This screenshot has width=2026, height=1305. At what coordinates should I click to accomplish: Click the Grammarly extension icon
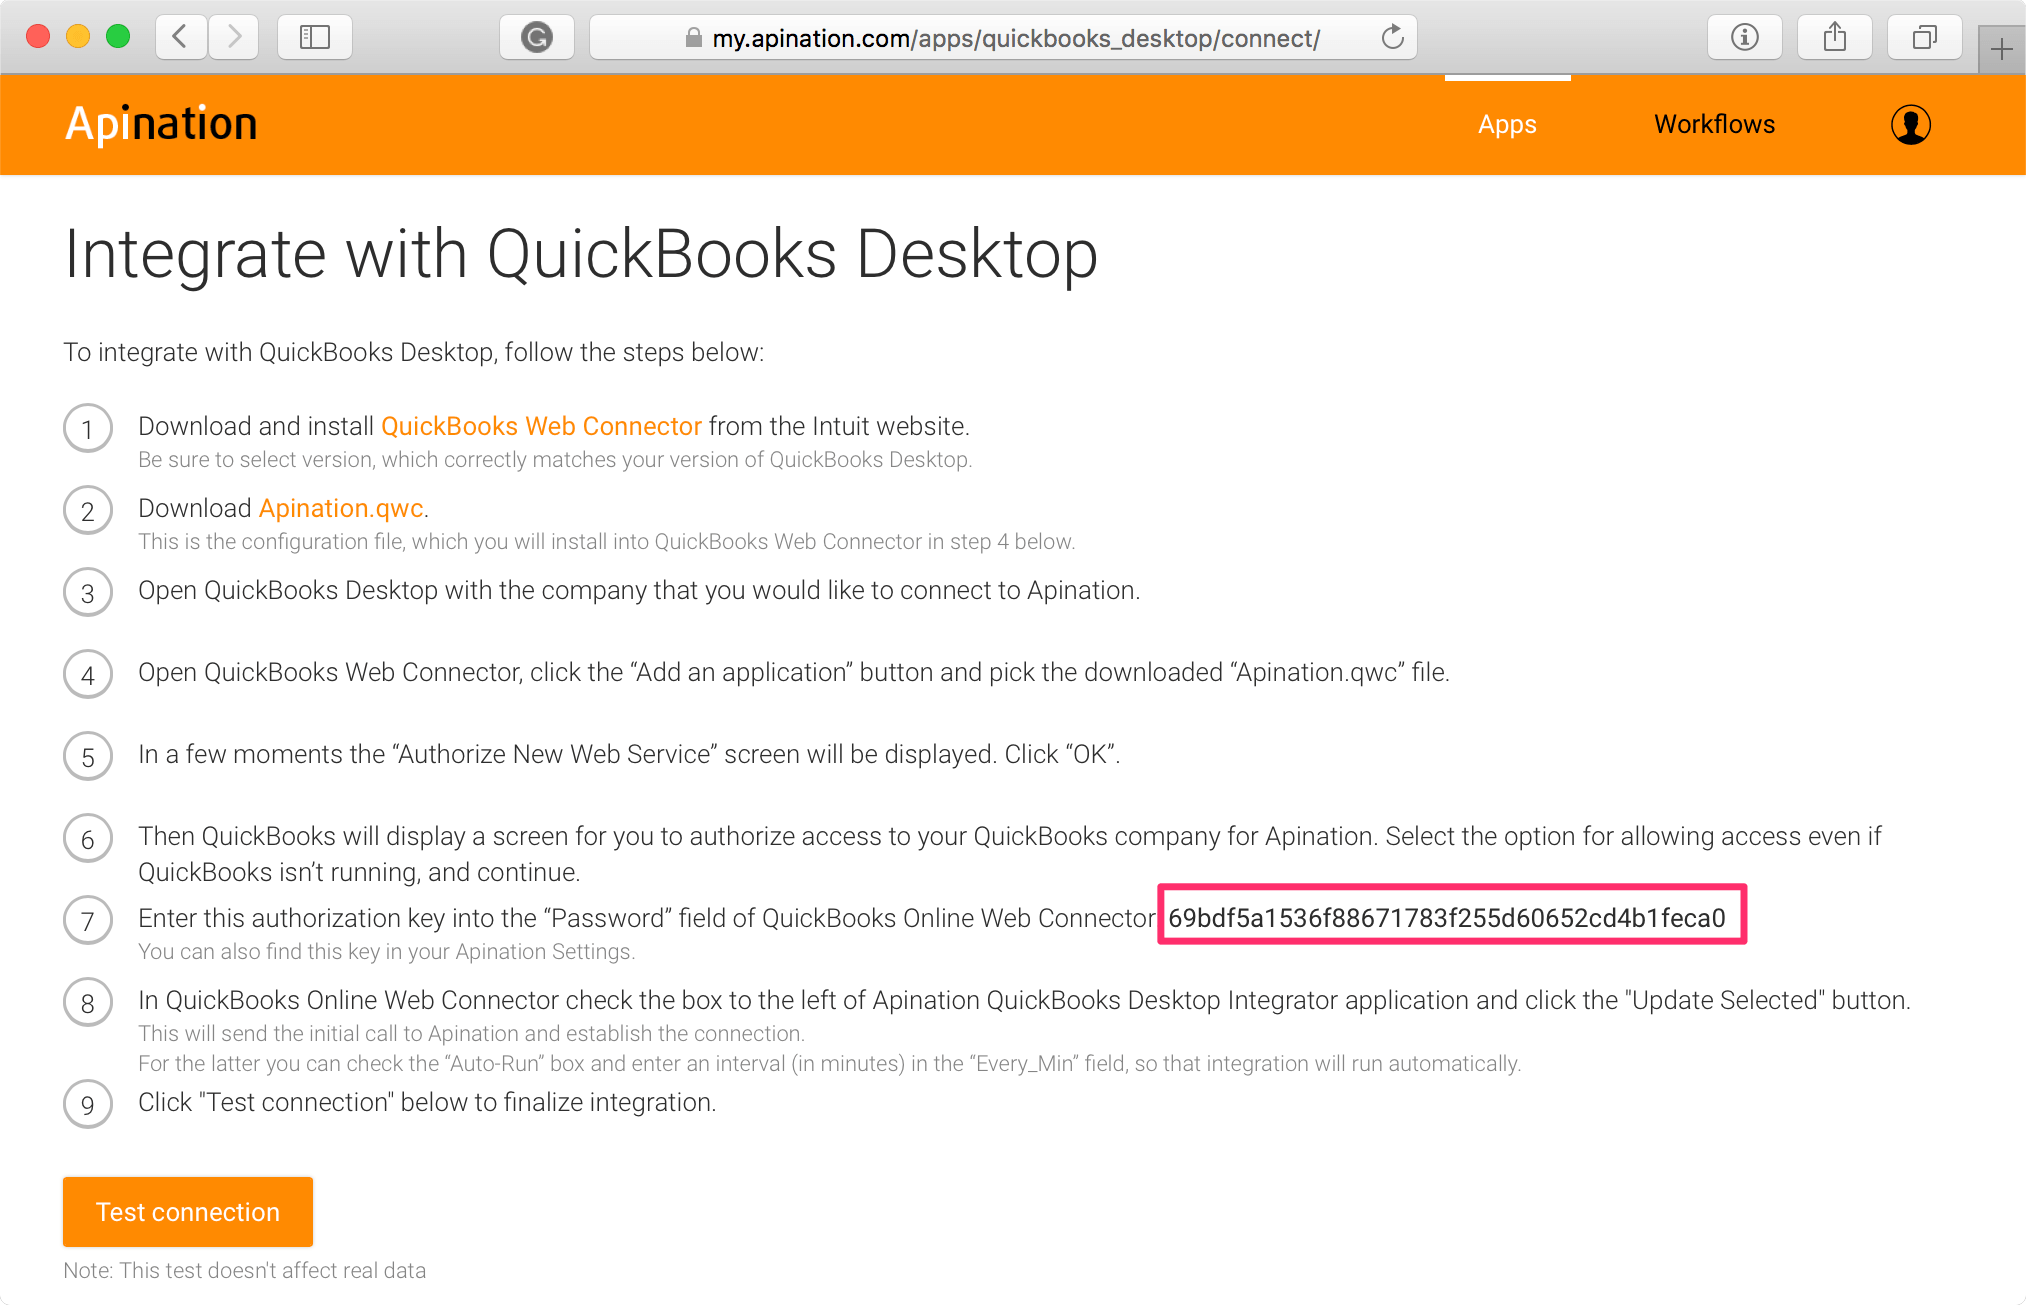537,38
